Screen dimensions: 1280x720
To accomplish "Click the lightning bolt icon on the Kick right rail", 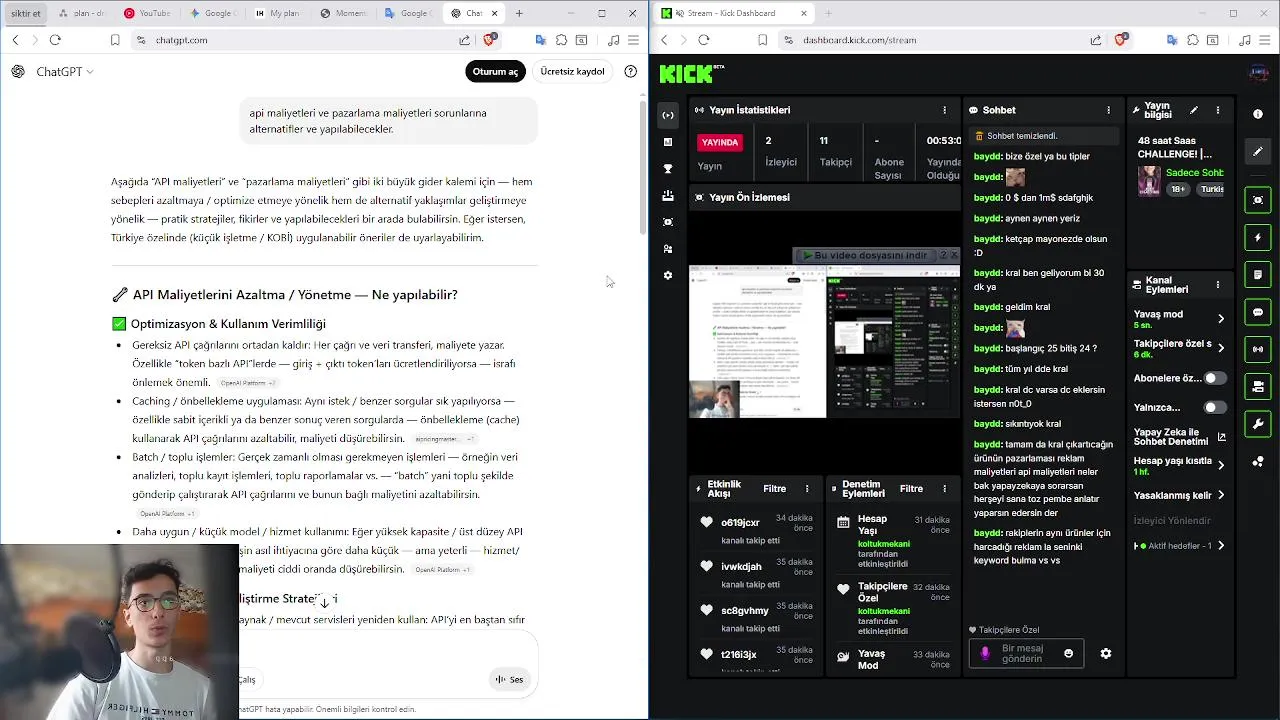I will [1258, 238].
